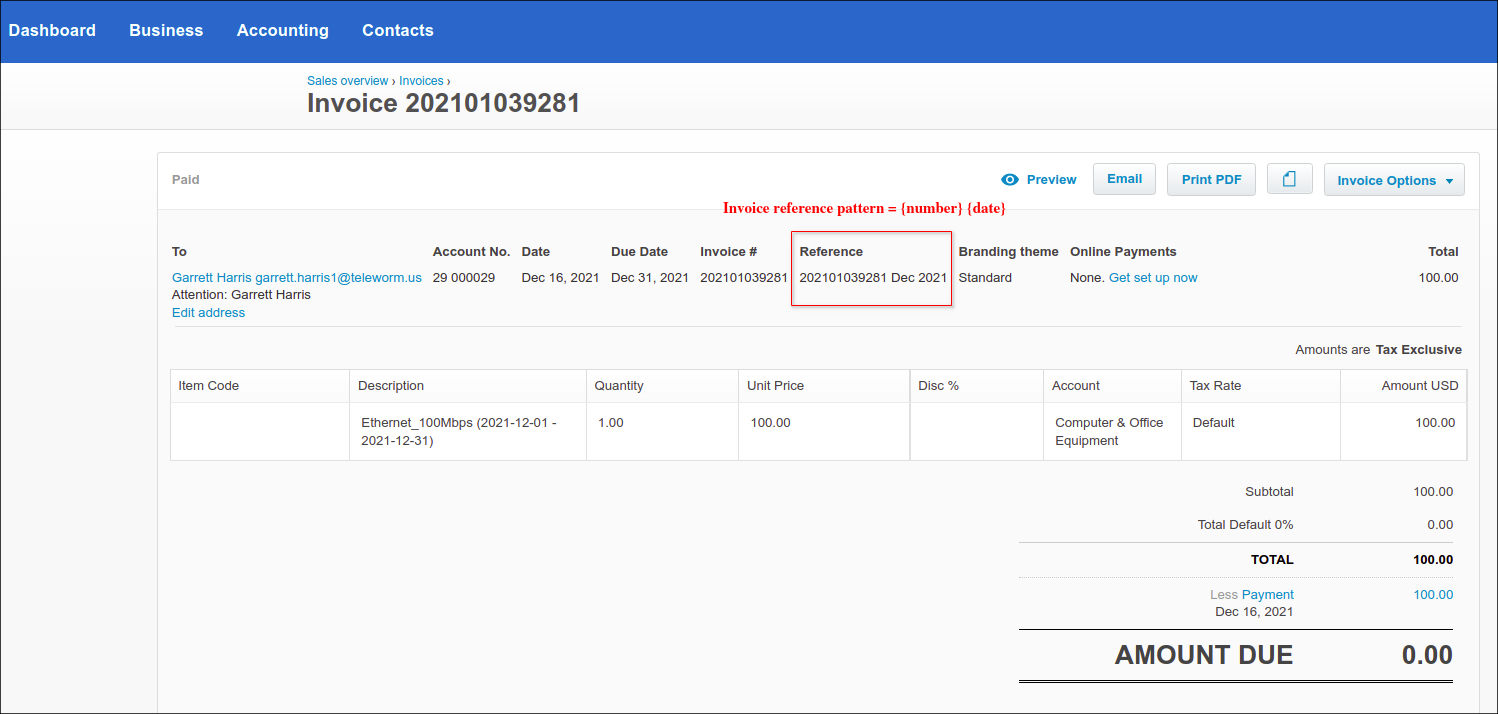Expand the Invoice Options dropdown

[x=1393, y=180]
